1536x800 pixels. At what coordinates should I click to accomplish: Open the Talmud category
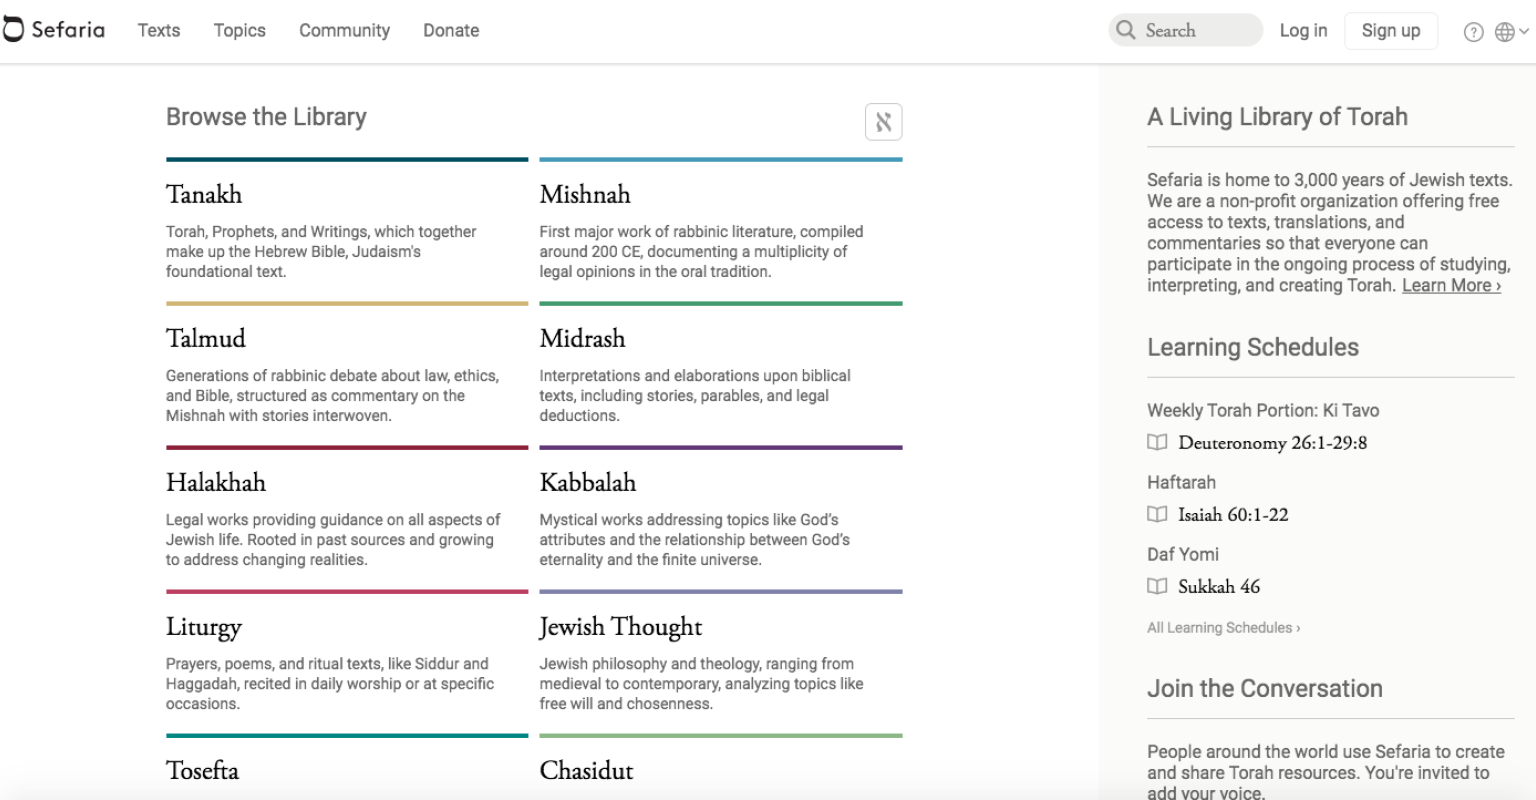tap(206, 338)
